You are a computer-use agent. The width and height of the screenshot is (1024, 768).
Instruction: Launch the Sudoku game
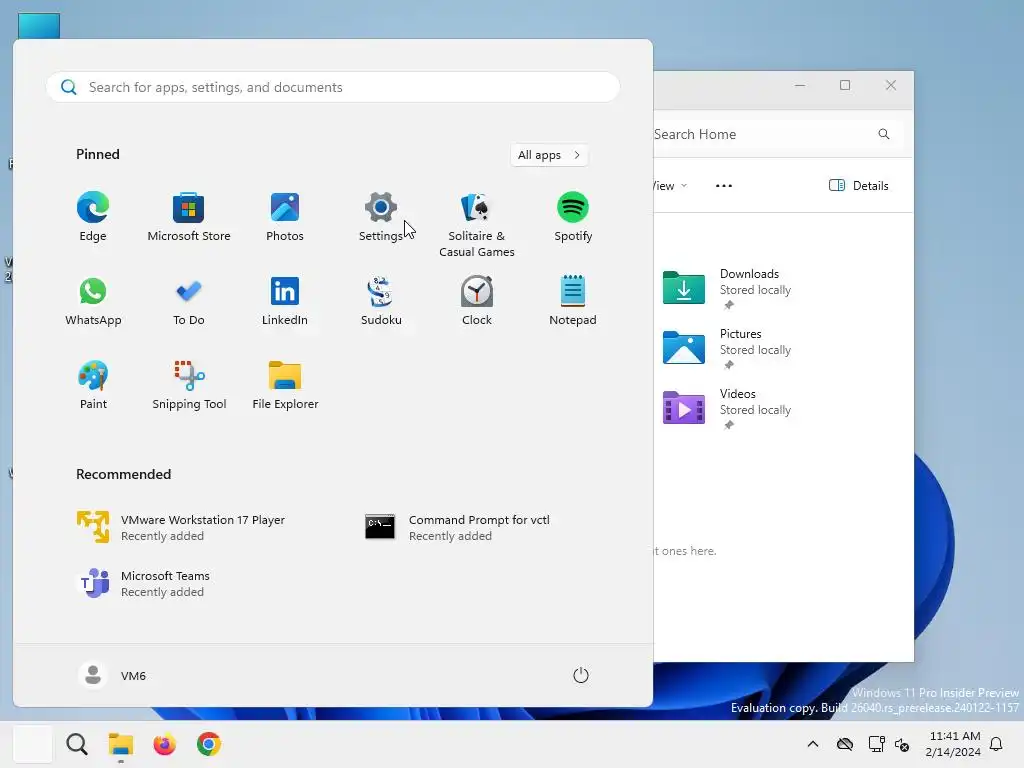tap(381, 300)
